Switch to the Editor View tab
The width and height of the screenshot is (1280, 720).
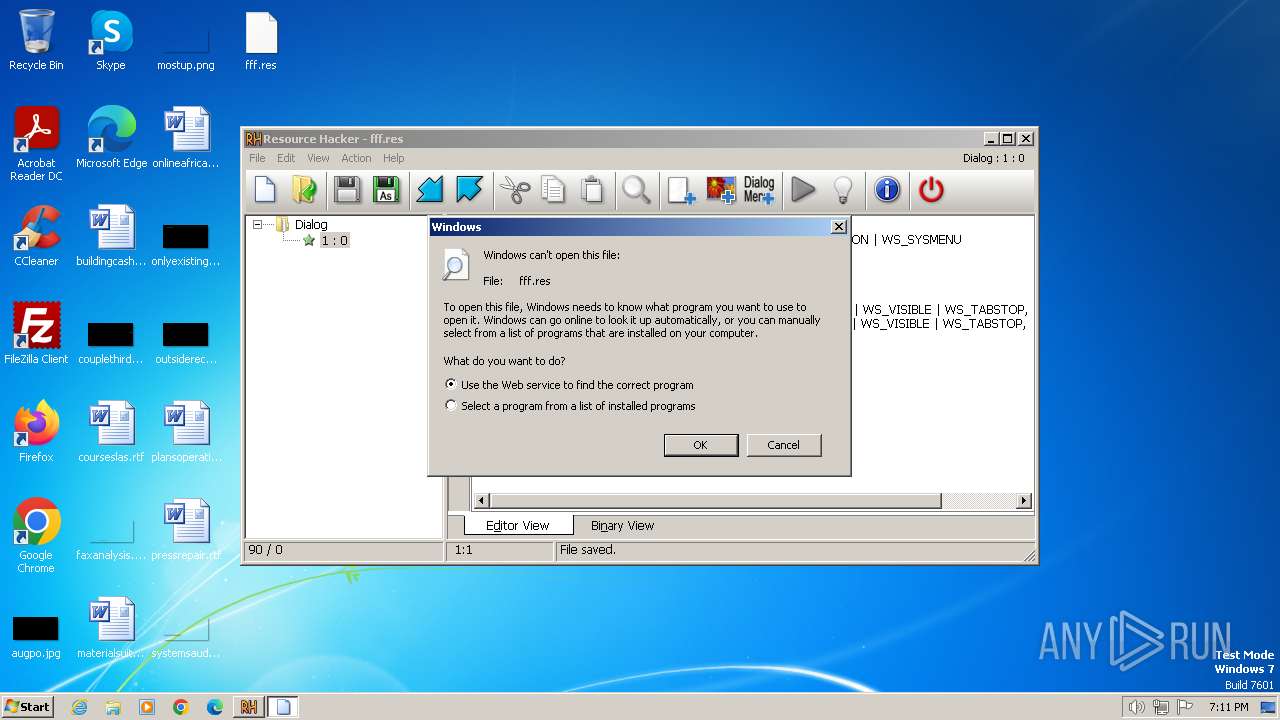click(518, 525)
